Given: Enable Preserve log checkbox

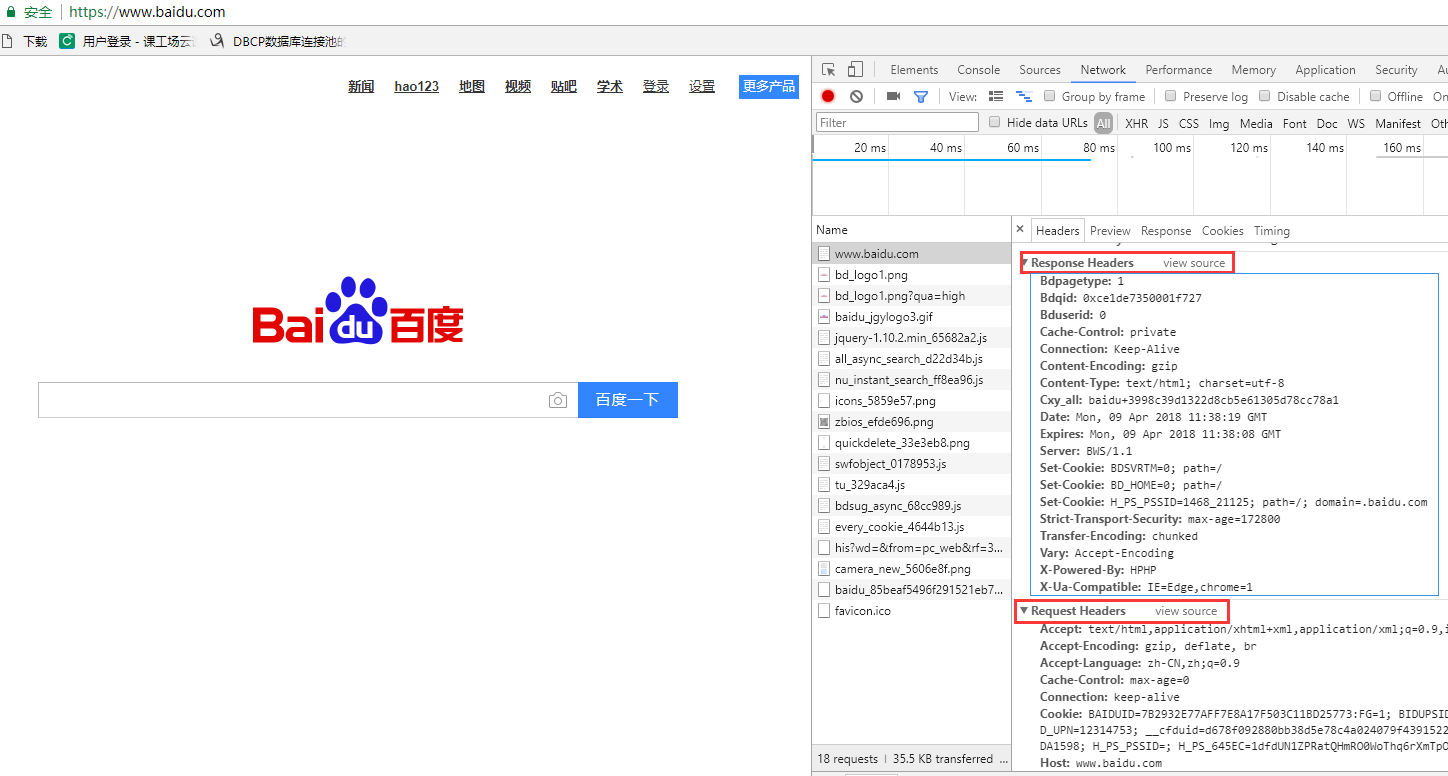Looking at the screenshot, I should pyautogui.click(x=1170, y=96).
